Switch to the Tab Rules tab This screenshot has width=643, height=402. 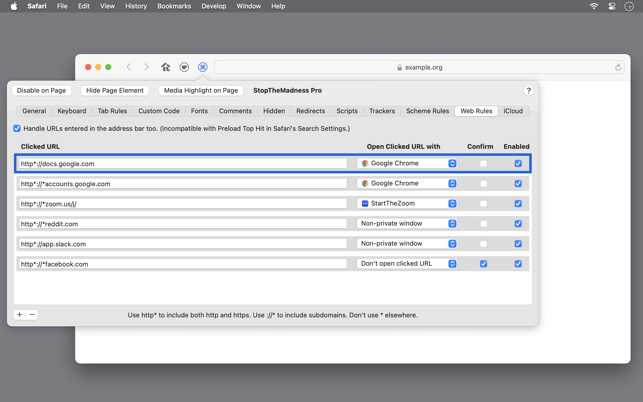click(112, 111)
